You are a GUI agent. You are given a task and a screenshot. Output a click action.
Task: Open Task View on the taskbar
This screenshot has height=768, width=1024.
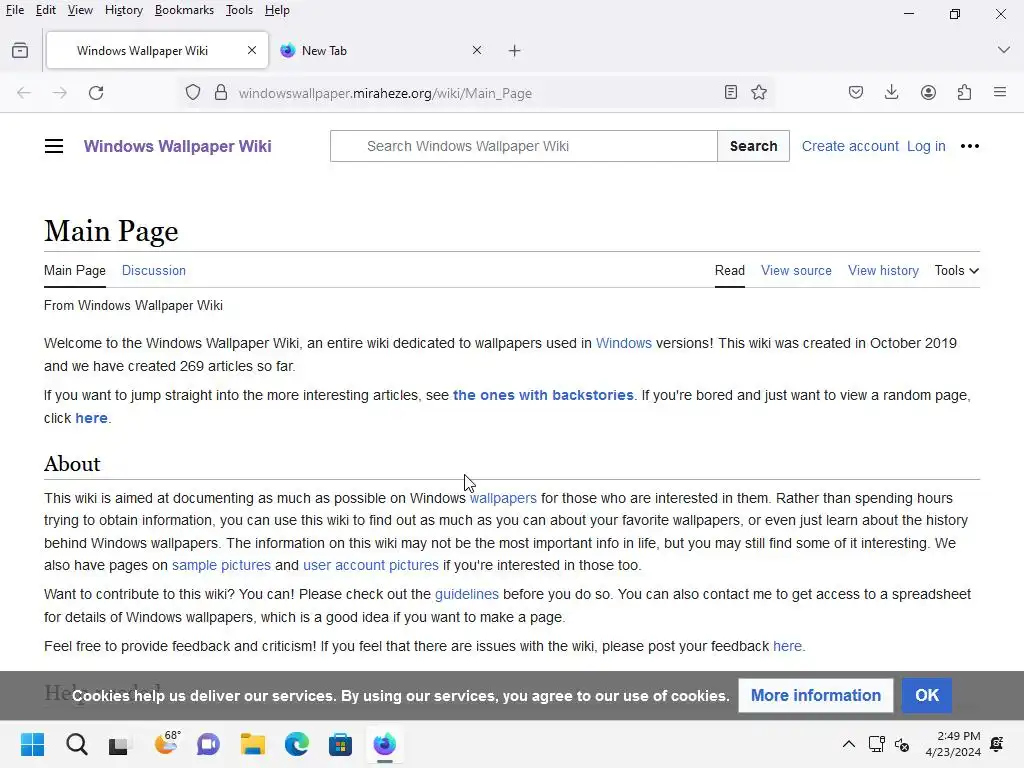click(120, 744)
